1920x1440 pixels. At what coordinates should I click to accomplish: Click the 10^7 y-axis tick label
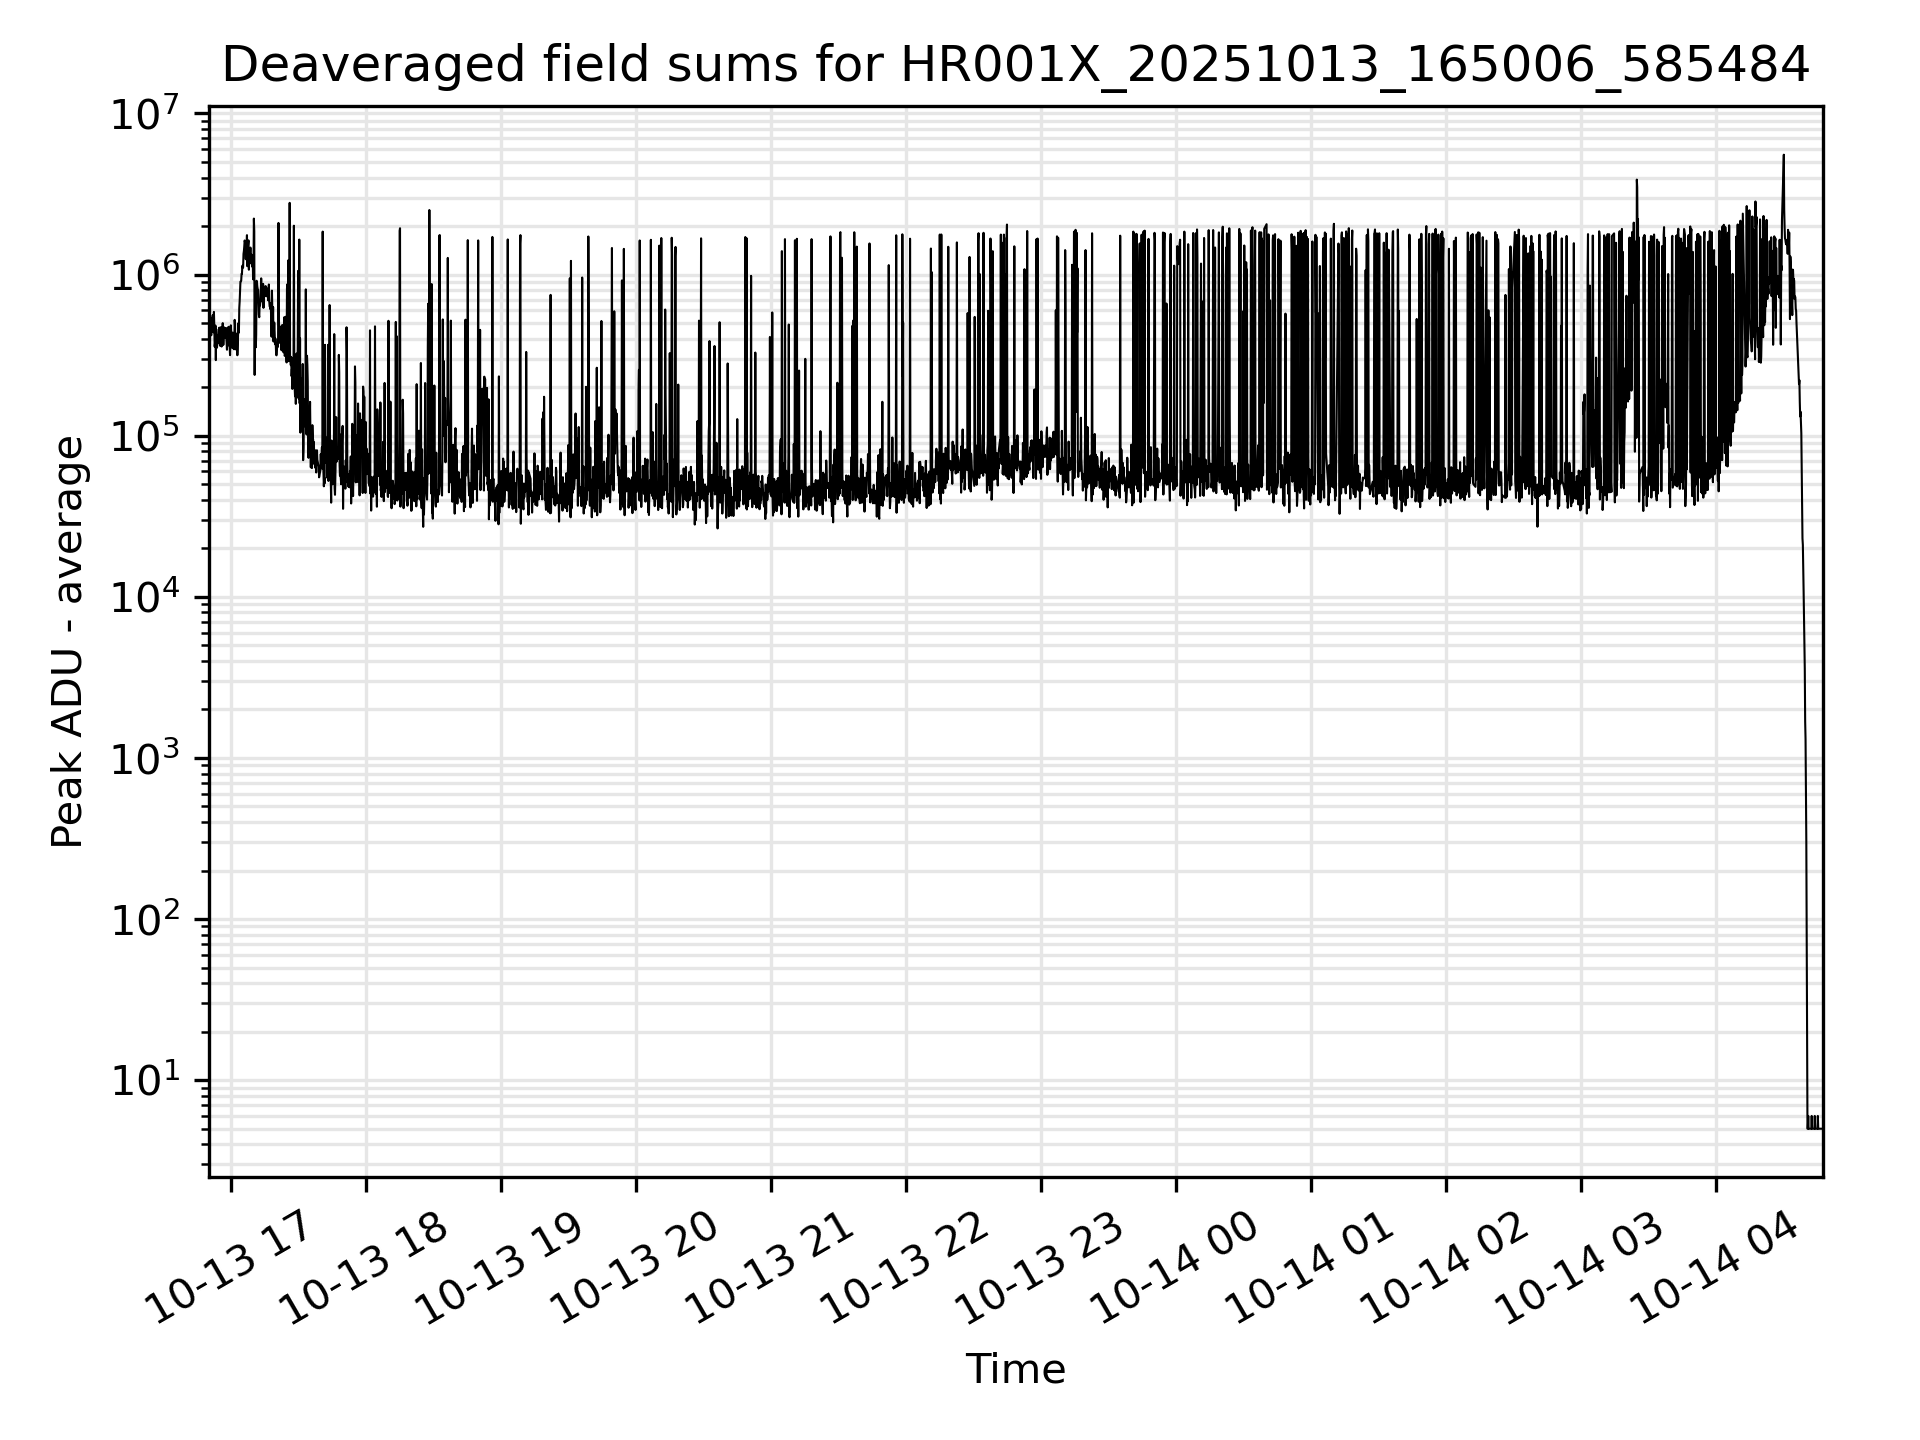[144, 113]
